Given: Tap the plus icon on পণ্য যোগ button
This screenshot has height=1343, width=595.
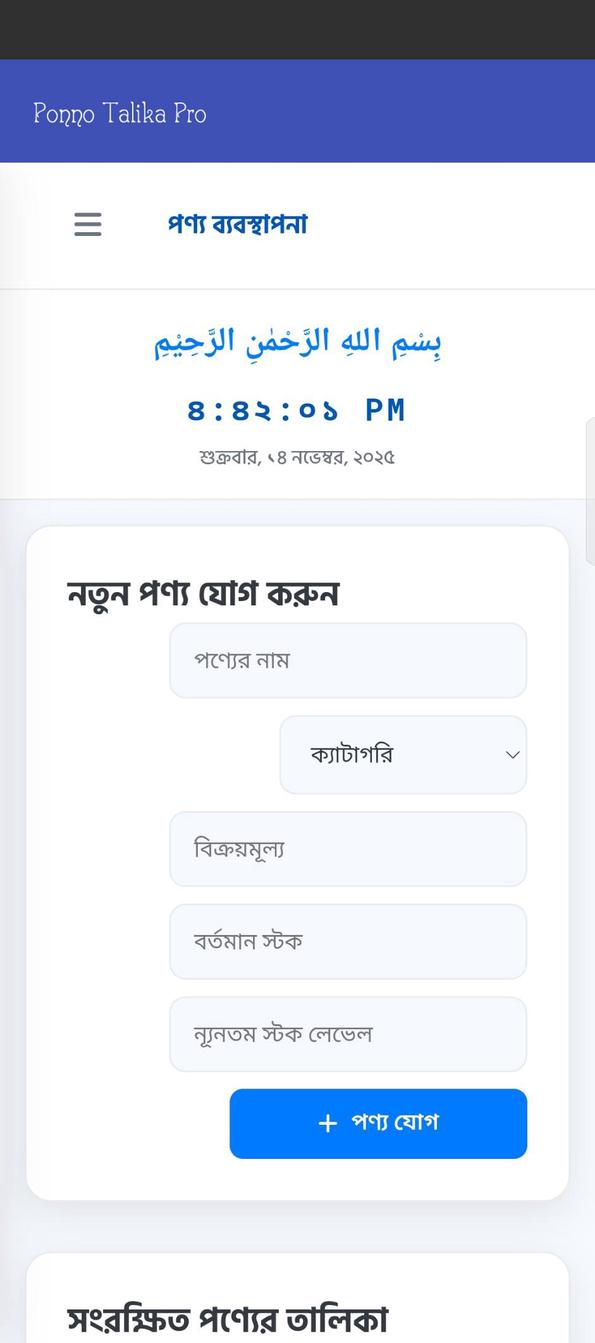Looking at the screenshot, I should point(326,1123).
